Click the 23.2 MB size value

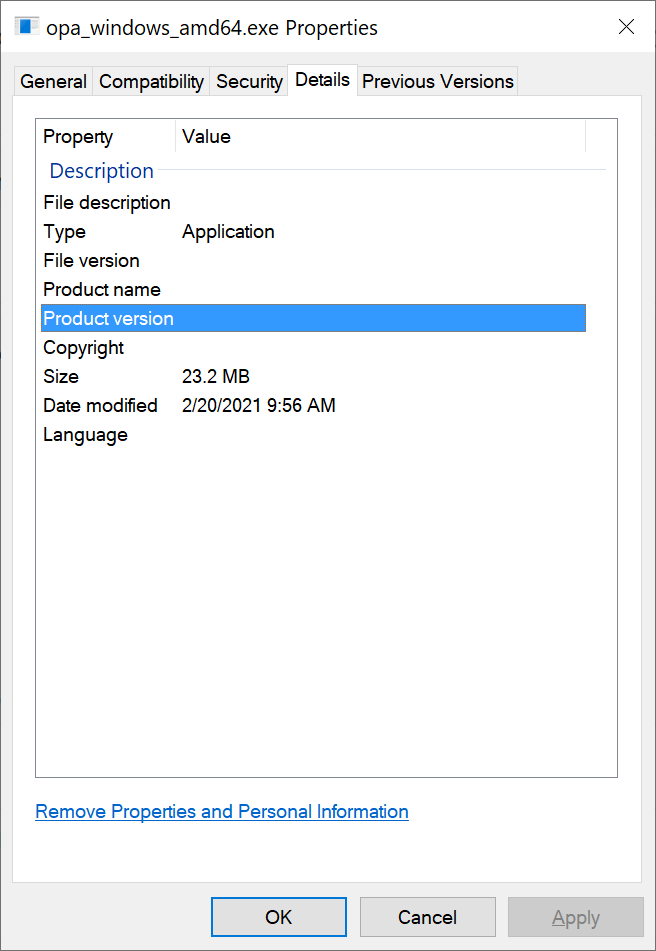click(x=216, y=377)
